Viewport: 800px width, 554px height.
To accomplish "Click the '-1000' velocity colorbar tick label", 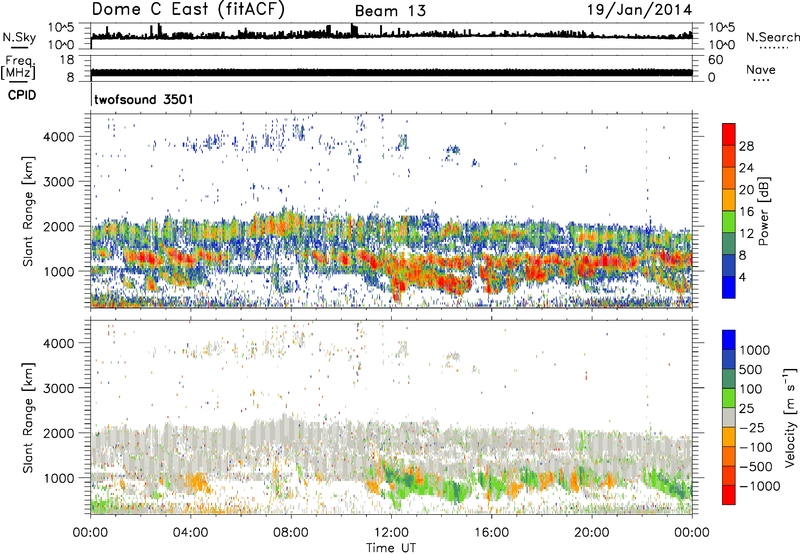I will [759, 486].
